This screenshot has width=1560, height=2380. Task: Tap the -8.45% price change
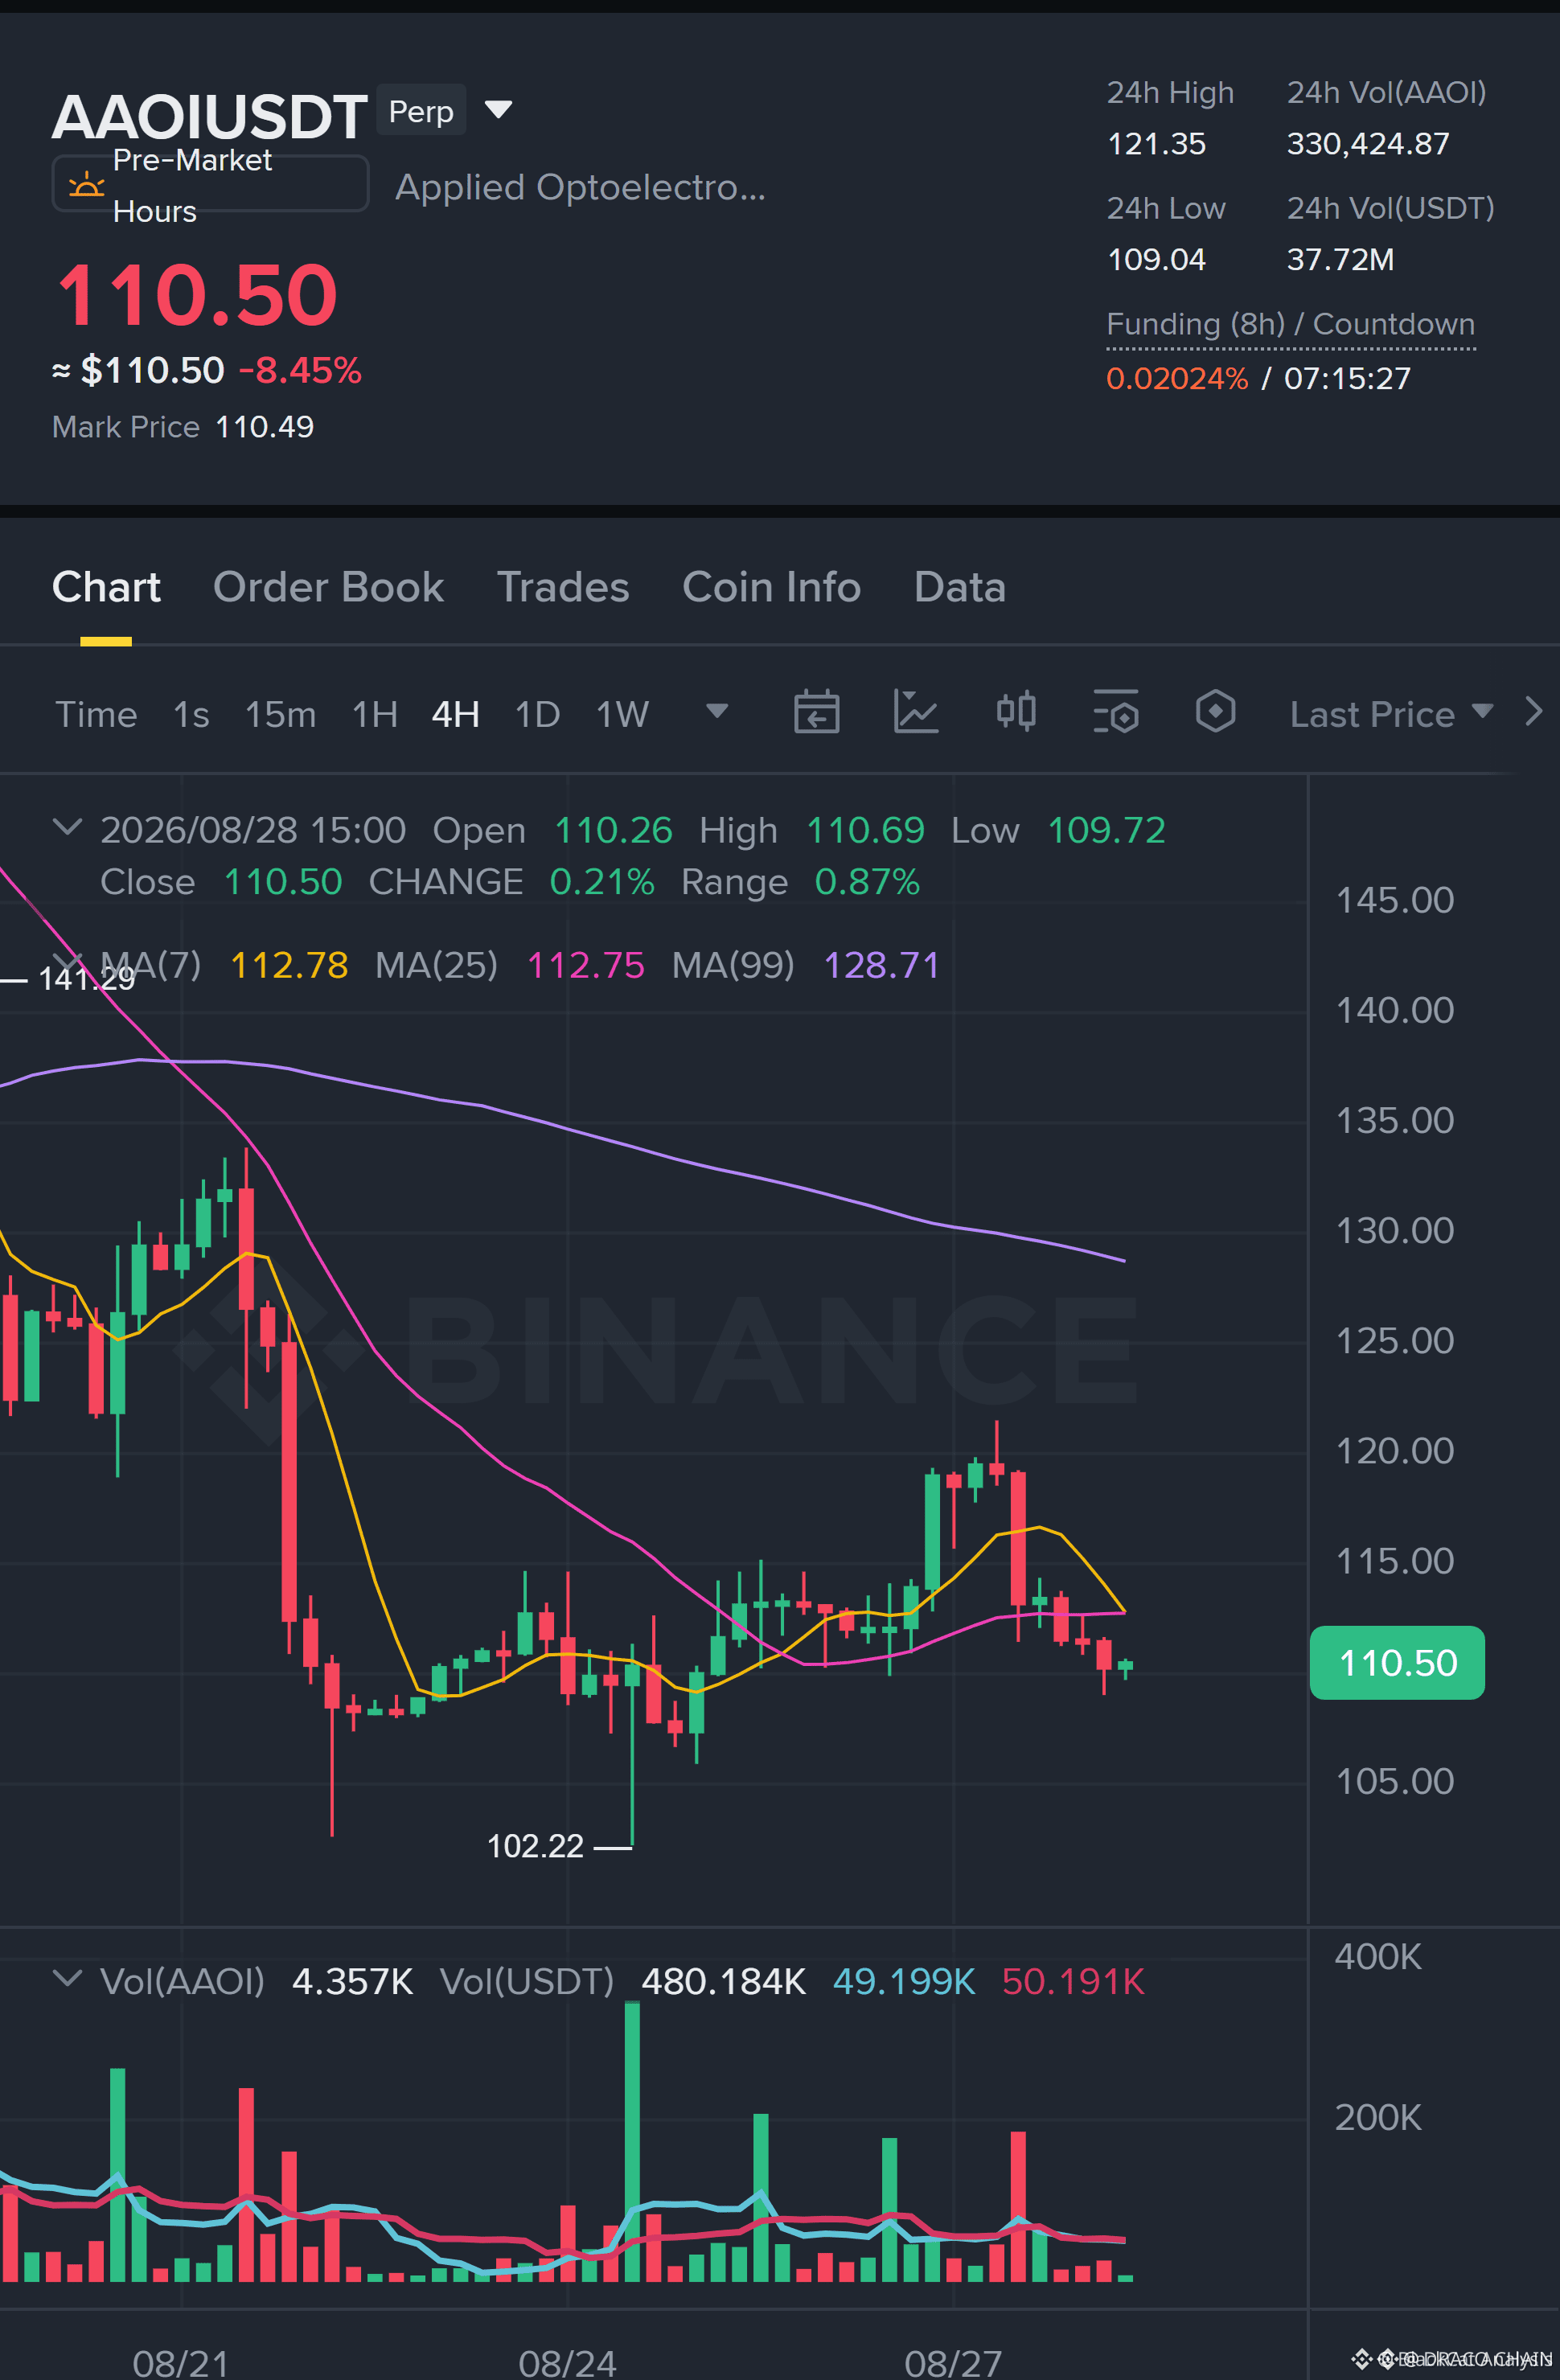(300, 370)
